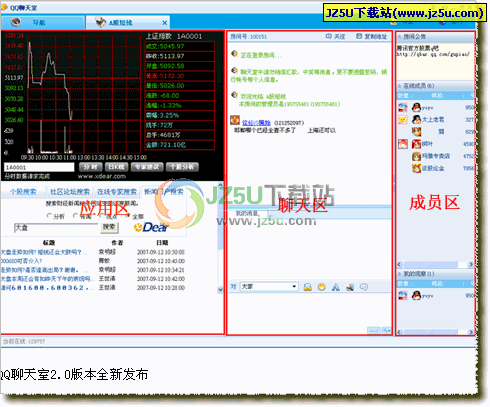
Task: Click the news search field containing 大盘
Action: click(x=56, y=228)
